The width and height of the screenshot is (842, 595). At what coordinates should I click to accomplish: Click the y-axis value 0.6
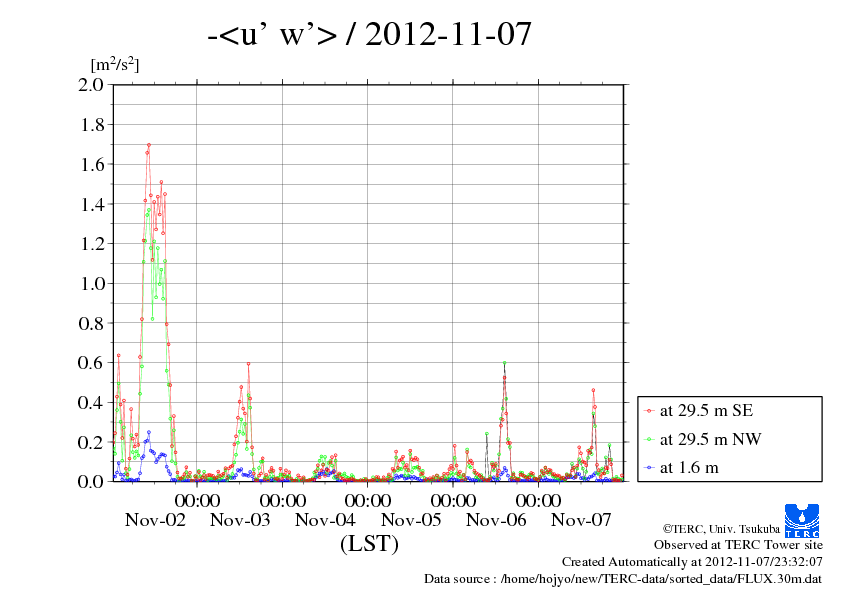[x=91, y=362]
